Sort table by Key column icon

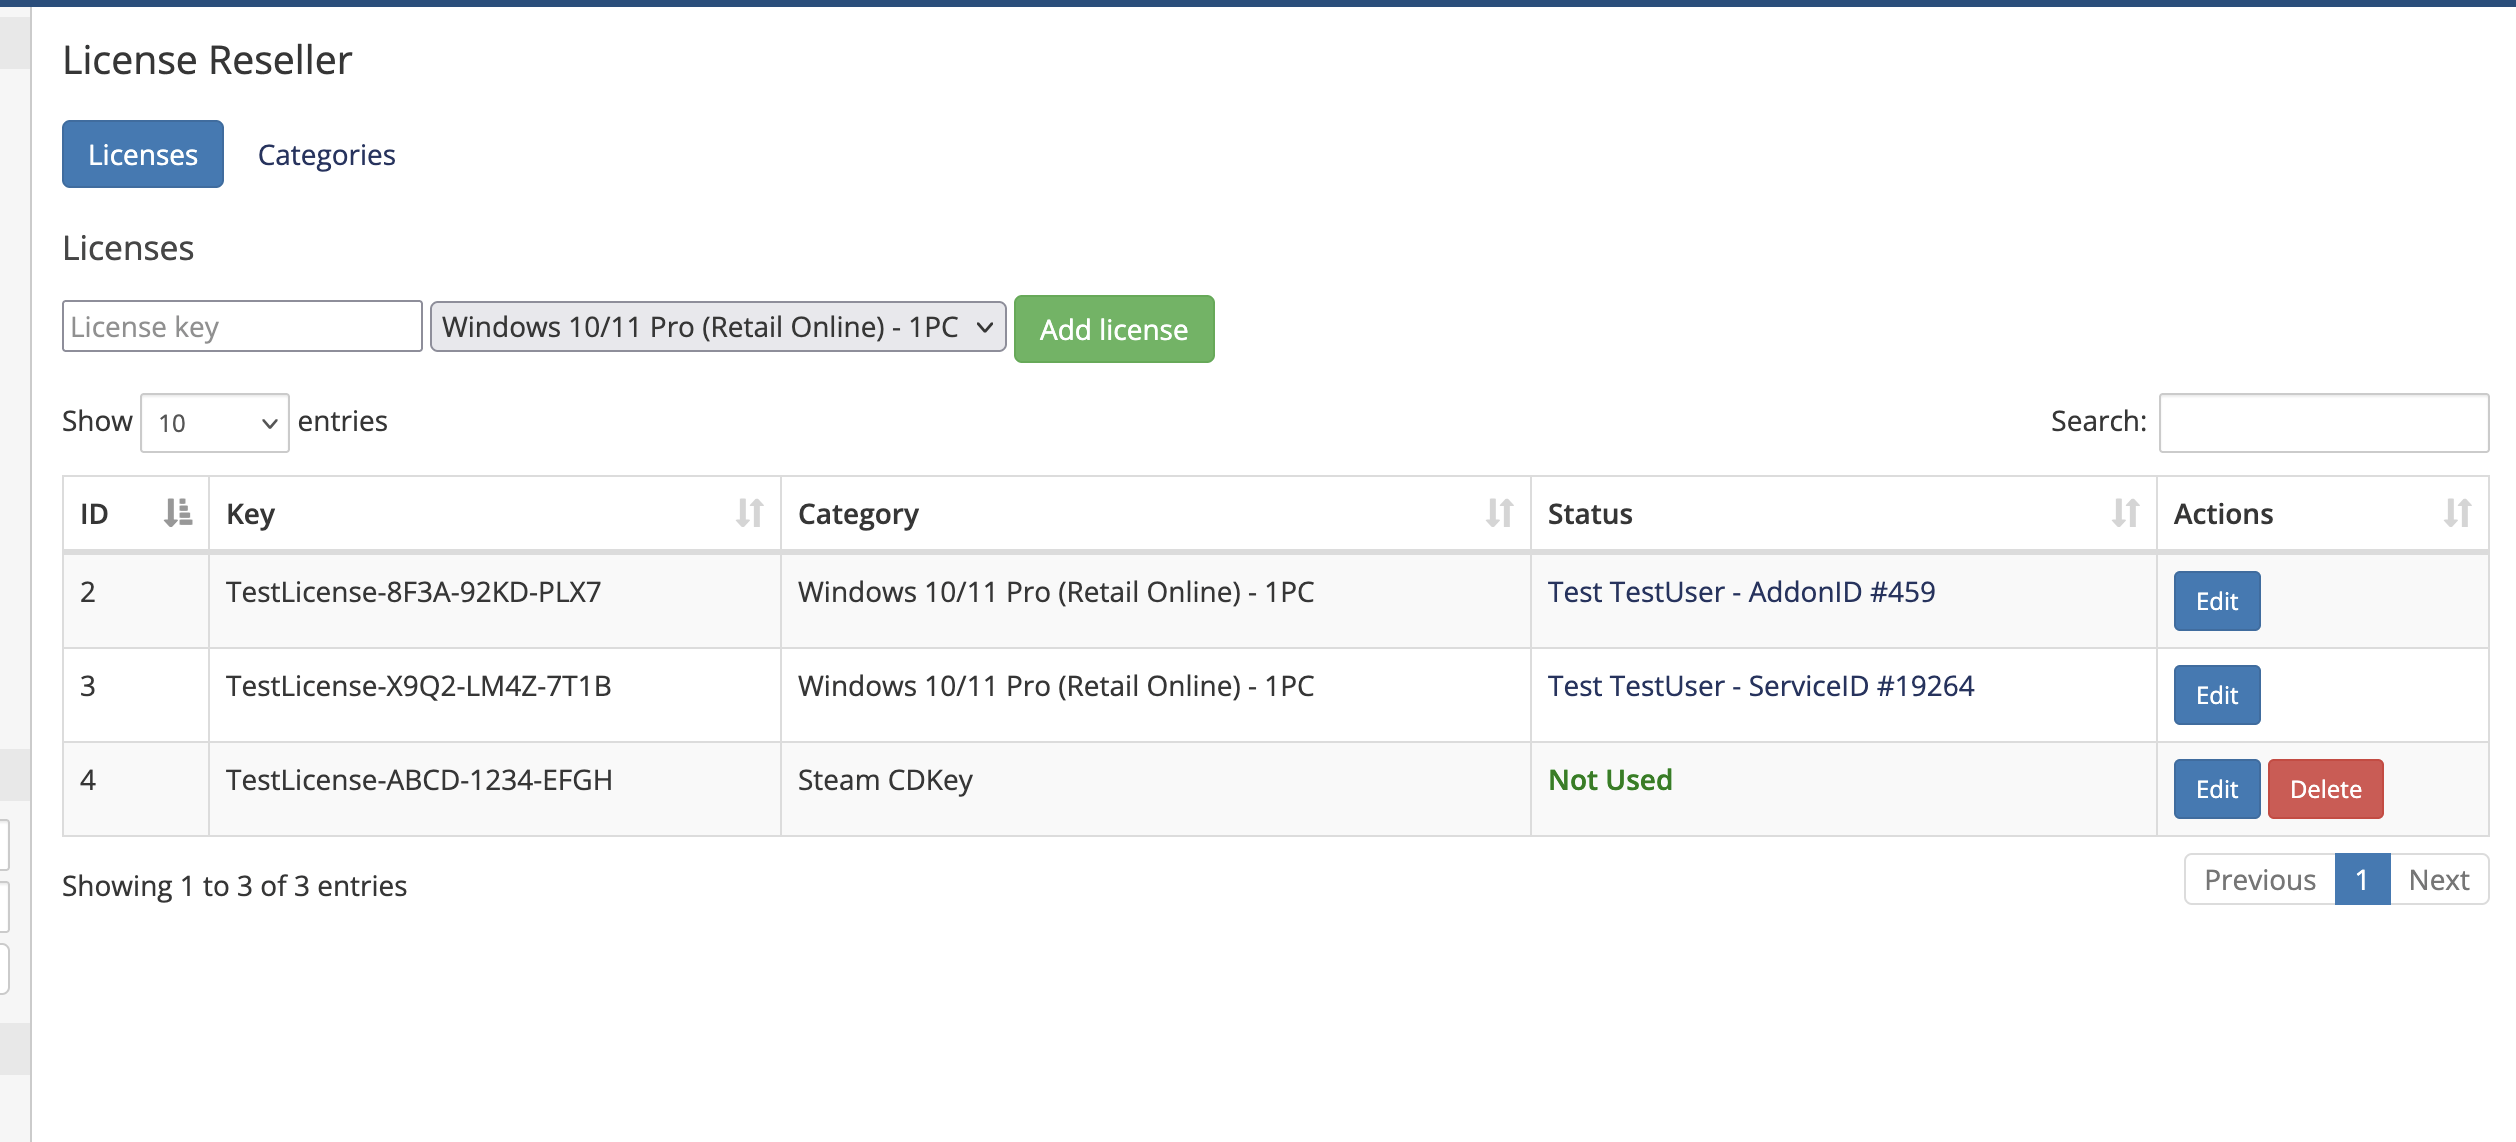[749, 513]
